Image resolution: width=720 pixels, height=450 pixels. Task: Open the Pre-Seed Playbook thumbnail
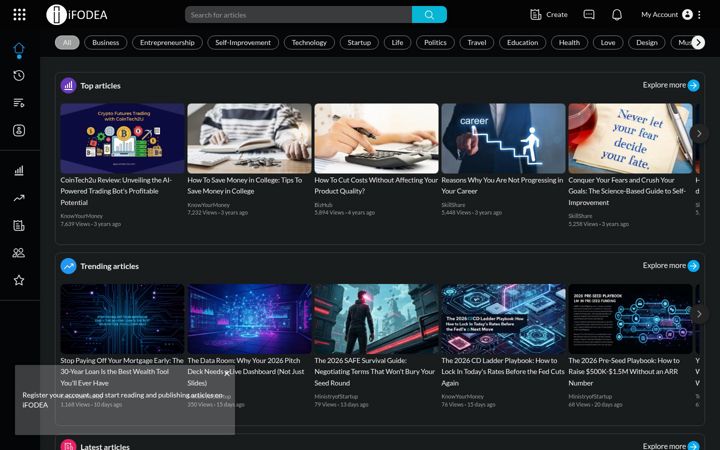630,319
